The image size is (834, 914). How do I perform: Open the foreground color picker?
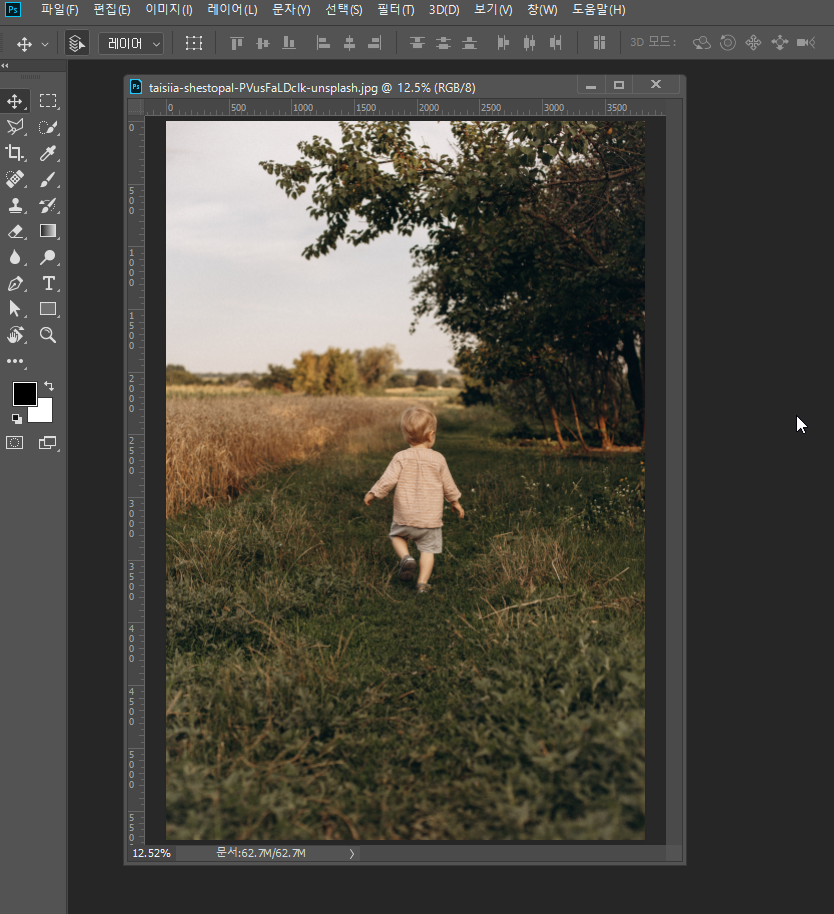pyautogui.click(x=24, y=394)
